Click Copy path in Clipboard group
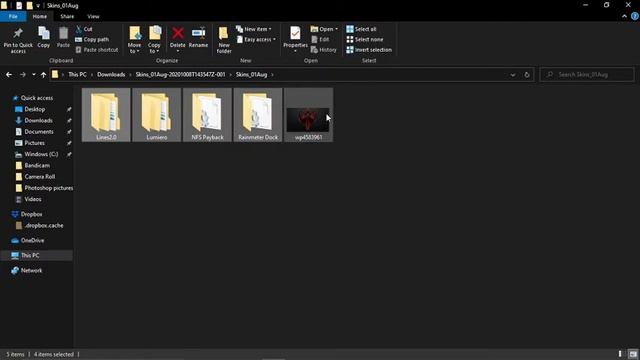The height and width of the screenshot is (360, 640). coord(92,39)
